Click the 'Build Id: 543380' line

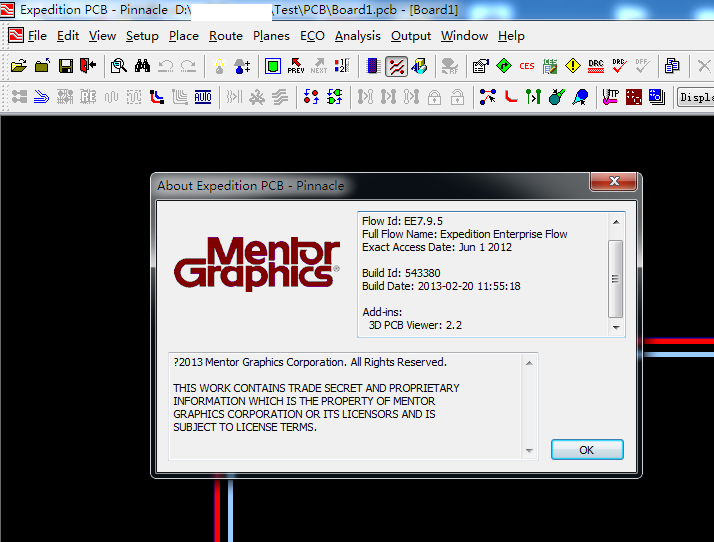[x=401, y=273]
